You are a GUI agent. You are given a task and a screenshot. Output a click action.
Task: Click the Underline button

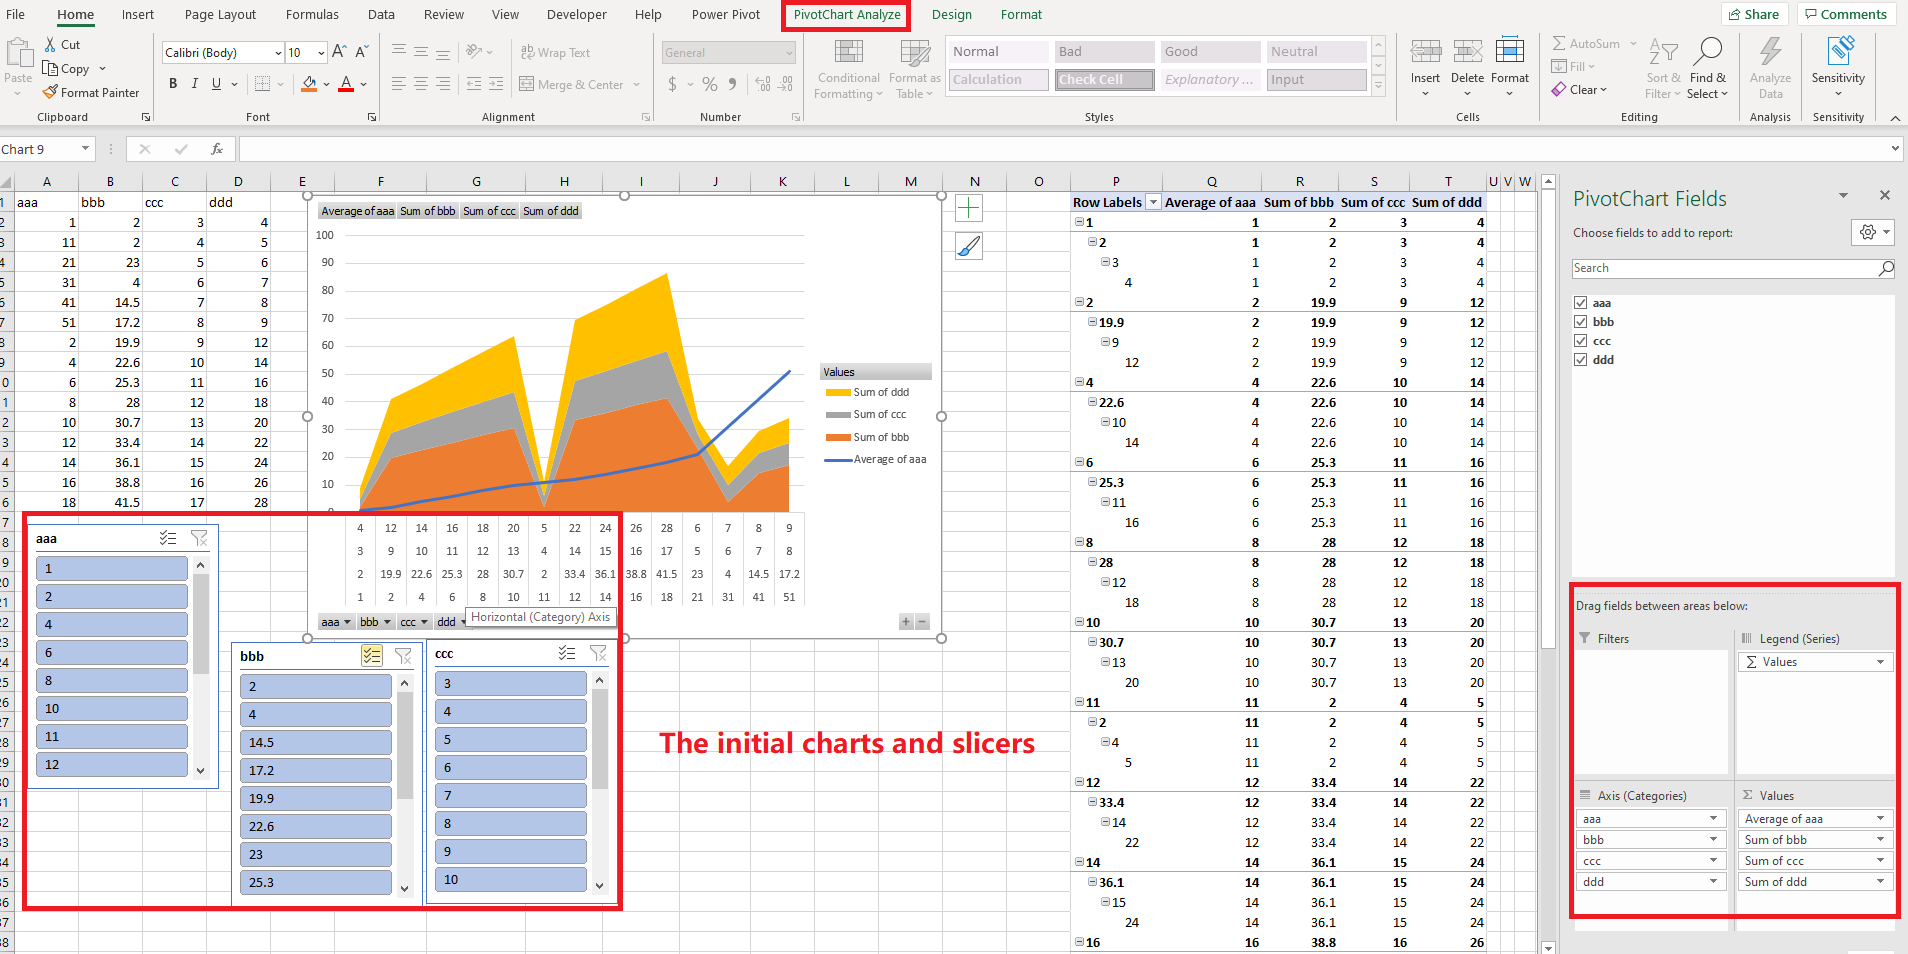[216, 84]
